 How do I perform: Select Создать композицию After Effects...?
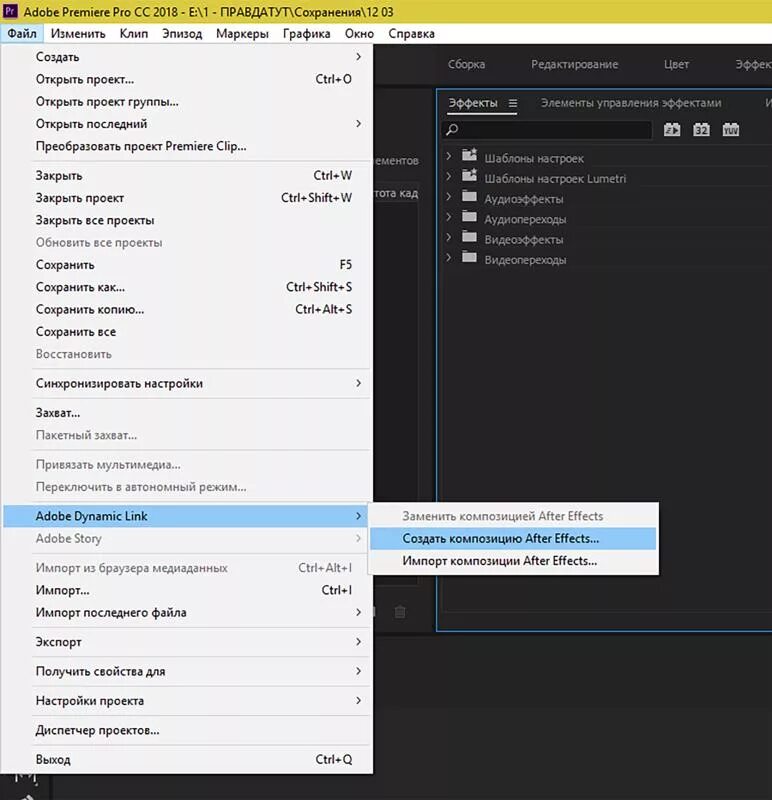(513, 538)
